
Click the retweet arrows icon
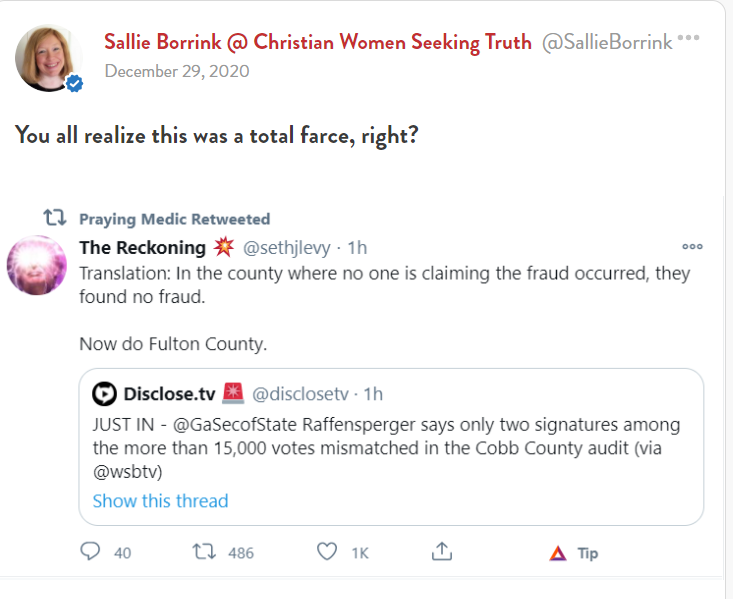[203, 552]
